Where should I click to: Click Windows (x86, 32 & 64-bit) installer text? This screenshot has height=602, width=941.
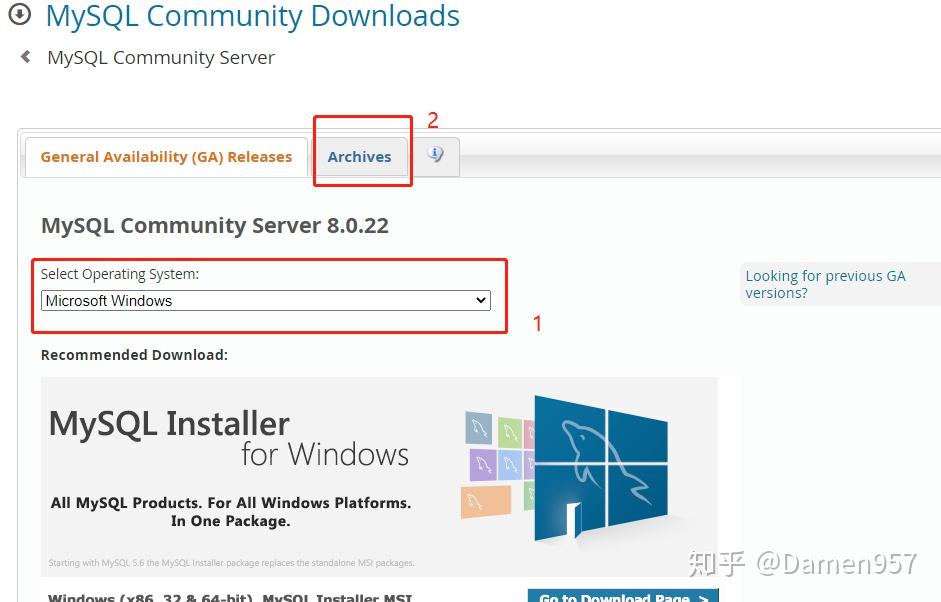pyautogui.click(x=230, y=597)
